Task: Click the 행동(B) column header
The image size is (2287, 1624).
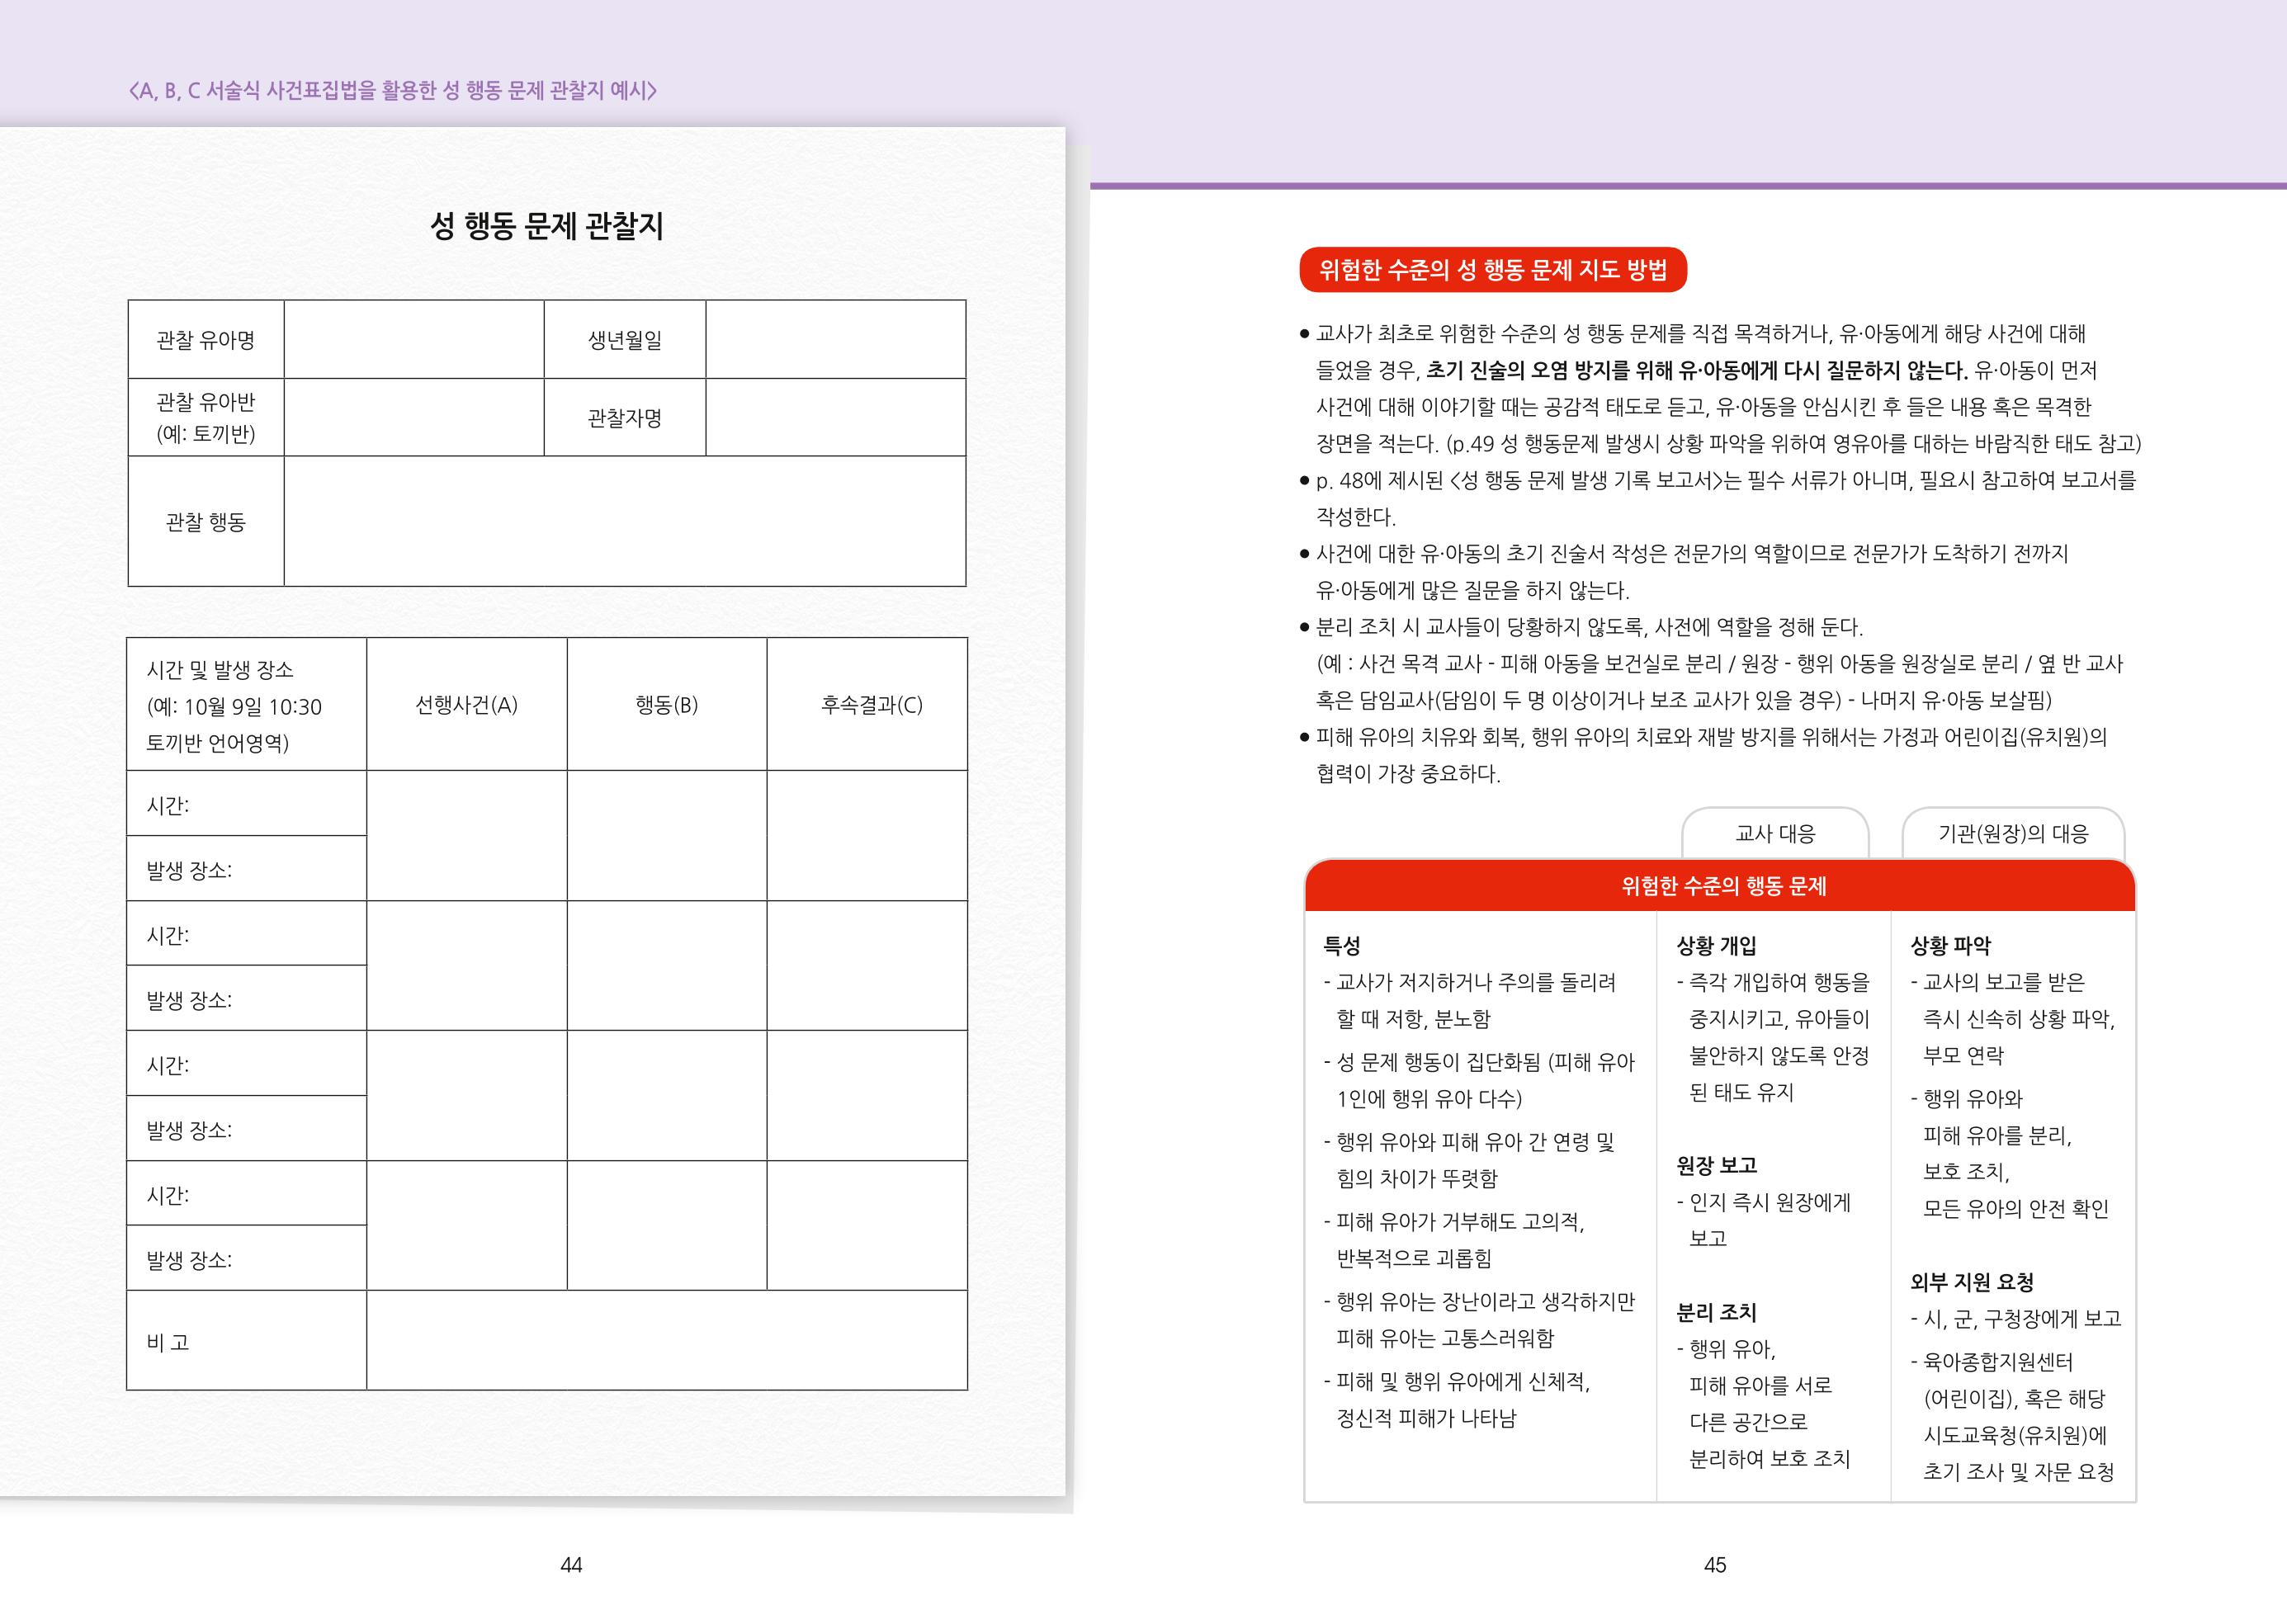Action: (667, 705)
